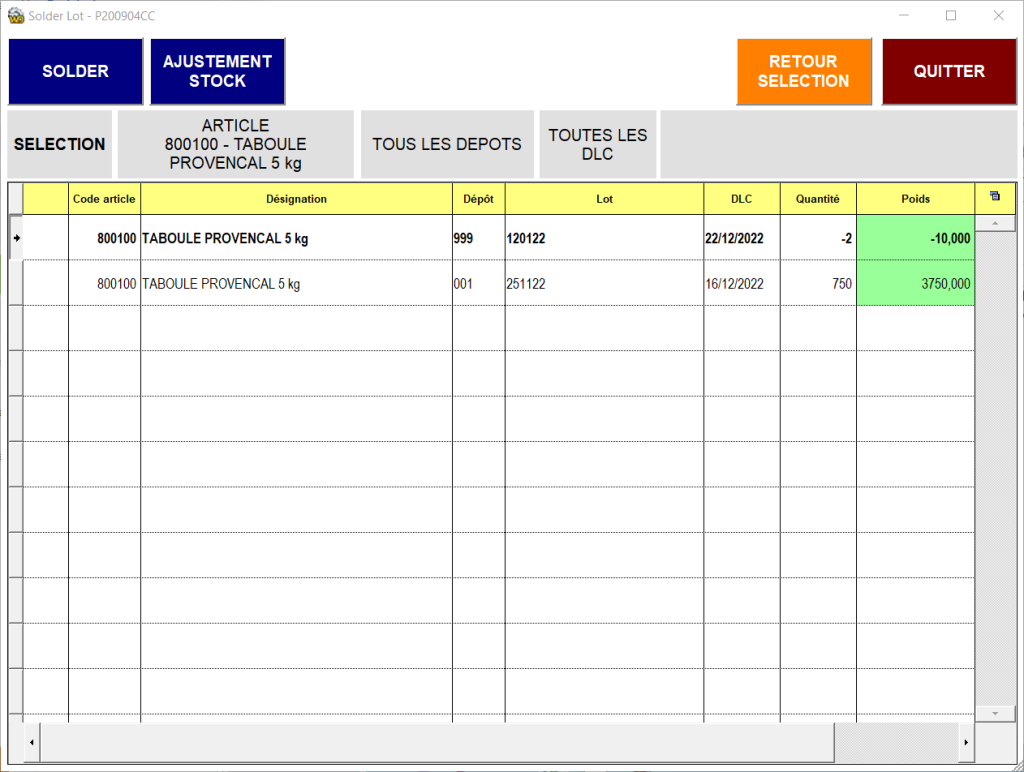Click the horizontal scrollbar left arrow
Viewport: 1024px width, 772px height.
(x=31, y=743)
